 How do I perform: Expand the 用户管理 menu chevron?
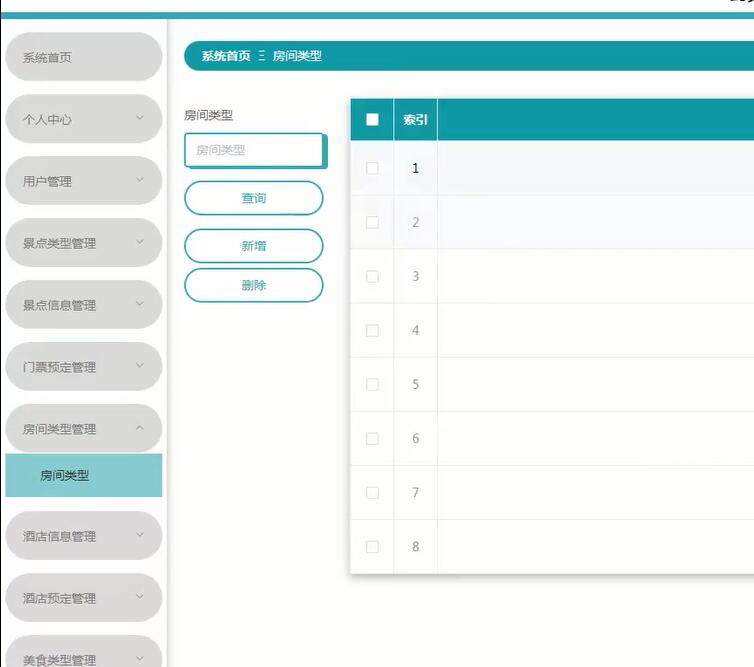point(139,180)
